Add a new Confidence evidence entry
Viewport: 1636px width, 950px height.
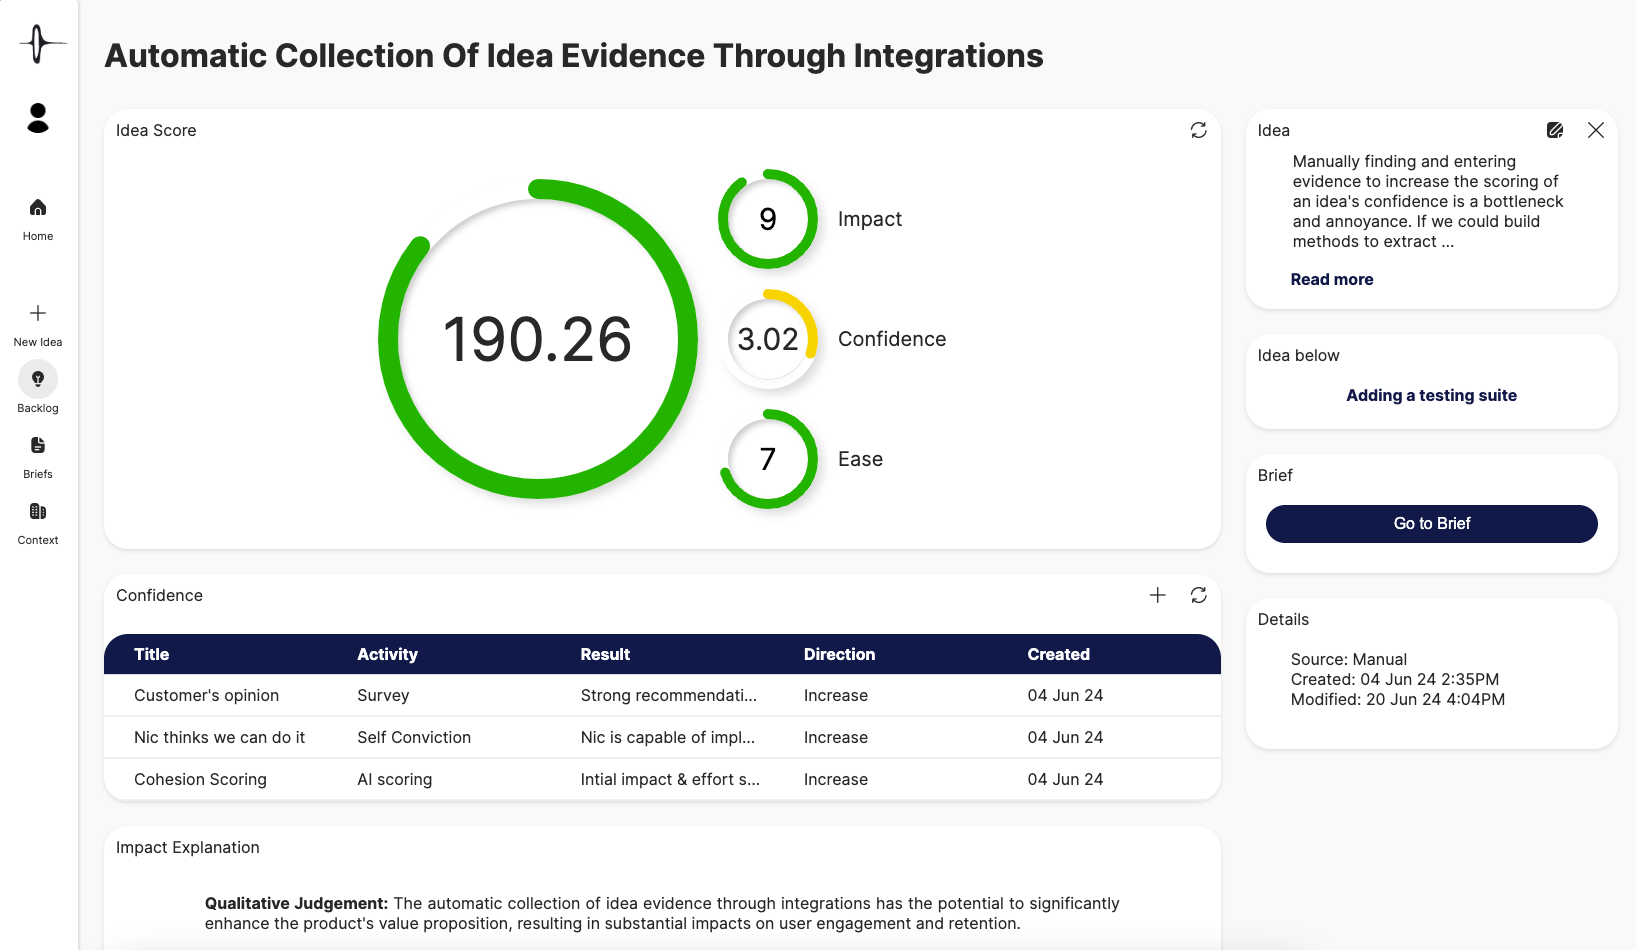click(x=1158, y=595)
